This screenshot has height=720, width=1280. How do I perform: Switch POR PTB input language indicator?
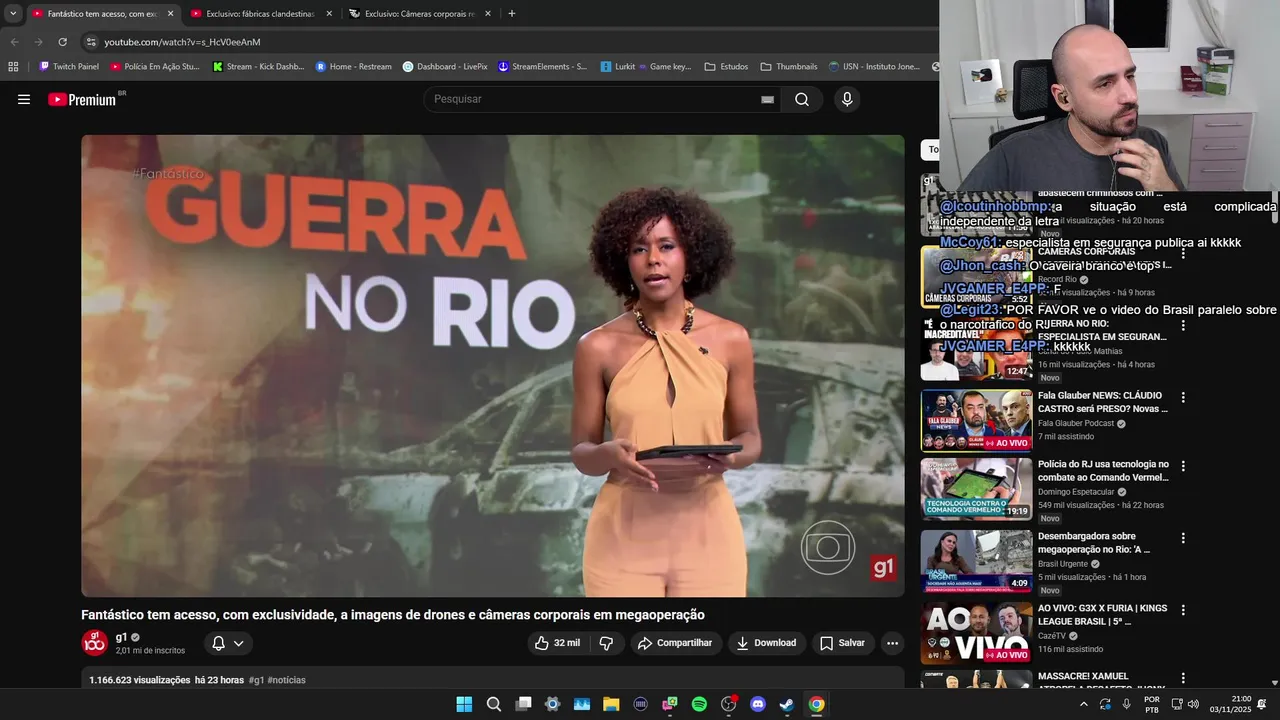(x=1152, y=704)
